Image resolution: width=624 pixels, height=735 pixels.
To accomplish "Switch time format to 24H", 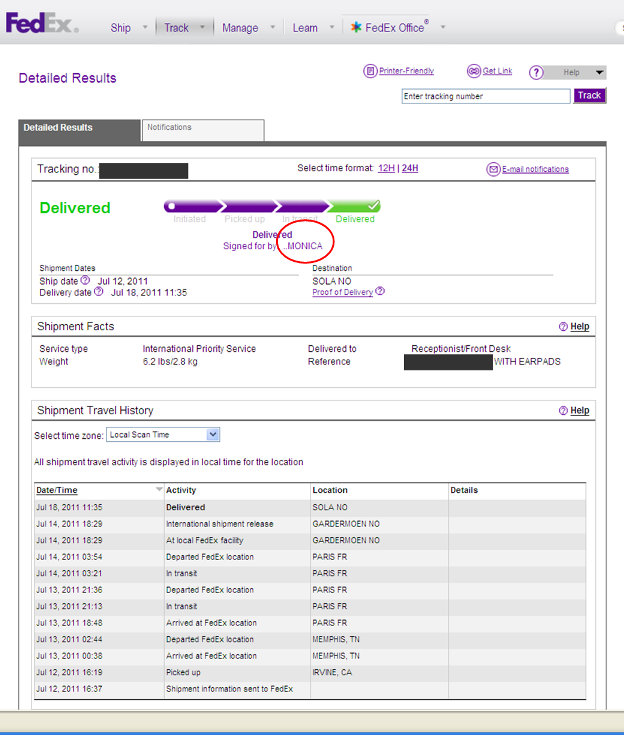I will [x=410, y=168].
